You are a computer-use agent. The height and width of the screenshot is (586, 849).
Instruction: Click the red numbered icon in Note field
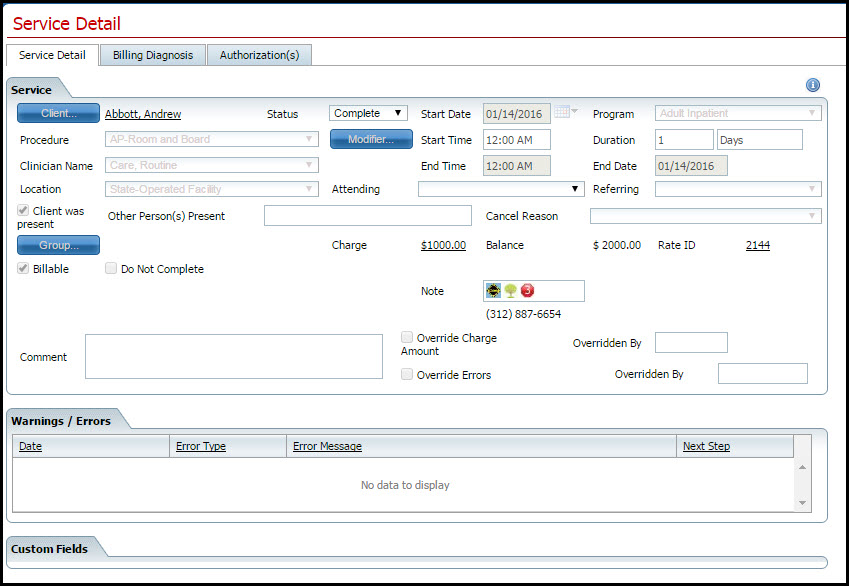527,290
